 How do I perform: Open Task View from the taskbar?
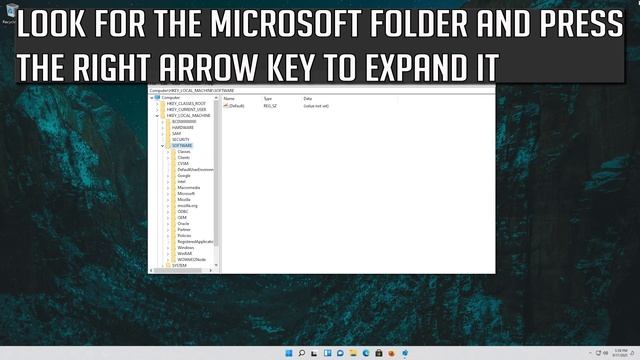click(x=314, y=353)
